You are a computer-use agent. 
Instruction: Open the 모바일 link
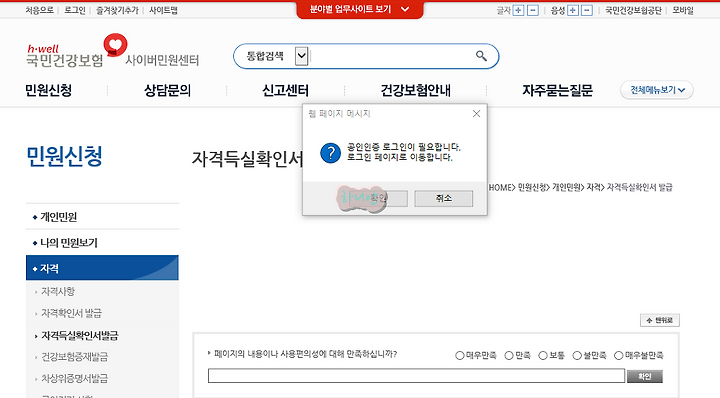[683, 10]
